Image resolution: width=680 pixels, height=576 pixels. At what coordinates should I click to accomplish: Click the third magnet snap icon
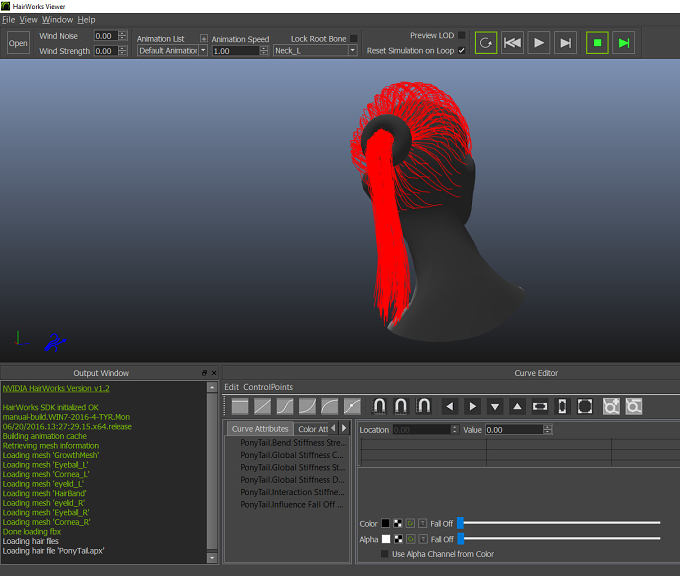[423, 406]
